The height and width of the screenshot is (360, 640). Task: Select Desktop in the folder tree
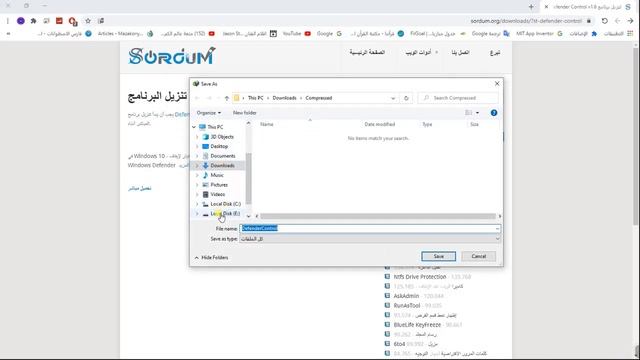pyautogui.click(x=219, y=146)
